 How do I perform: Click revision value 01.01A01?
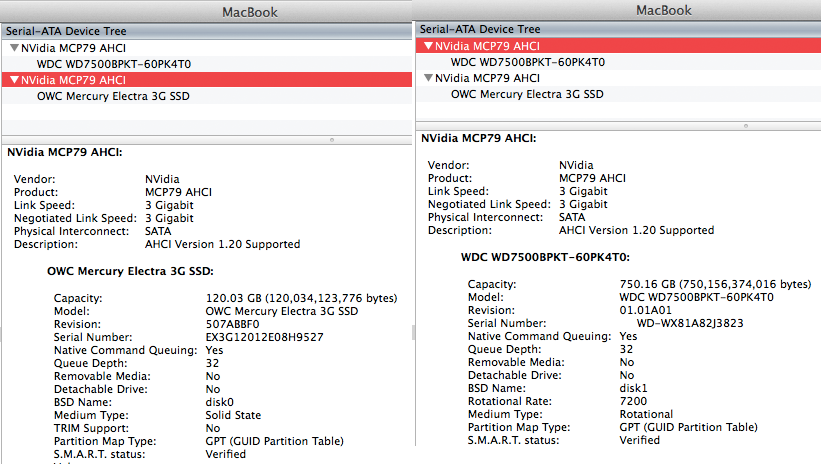point(645,310)
